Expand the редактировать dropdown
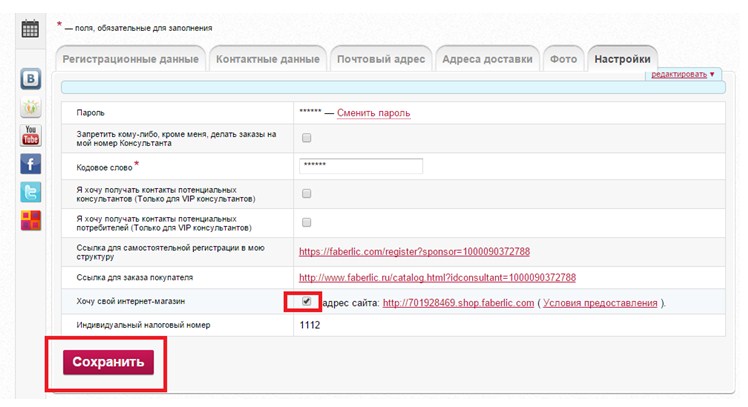The height and width of the screenshot is (407, 748). (683, 74)
